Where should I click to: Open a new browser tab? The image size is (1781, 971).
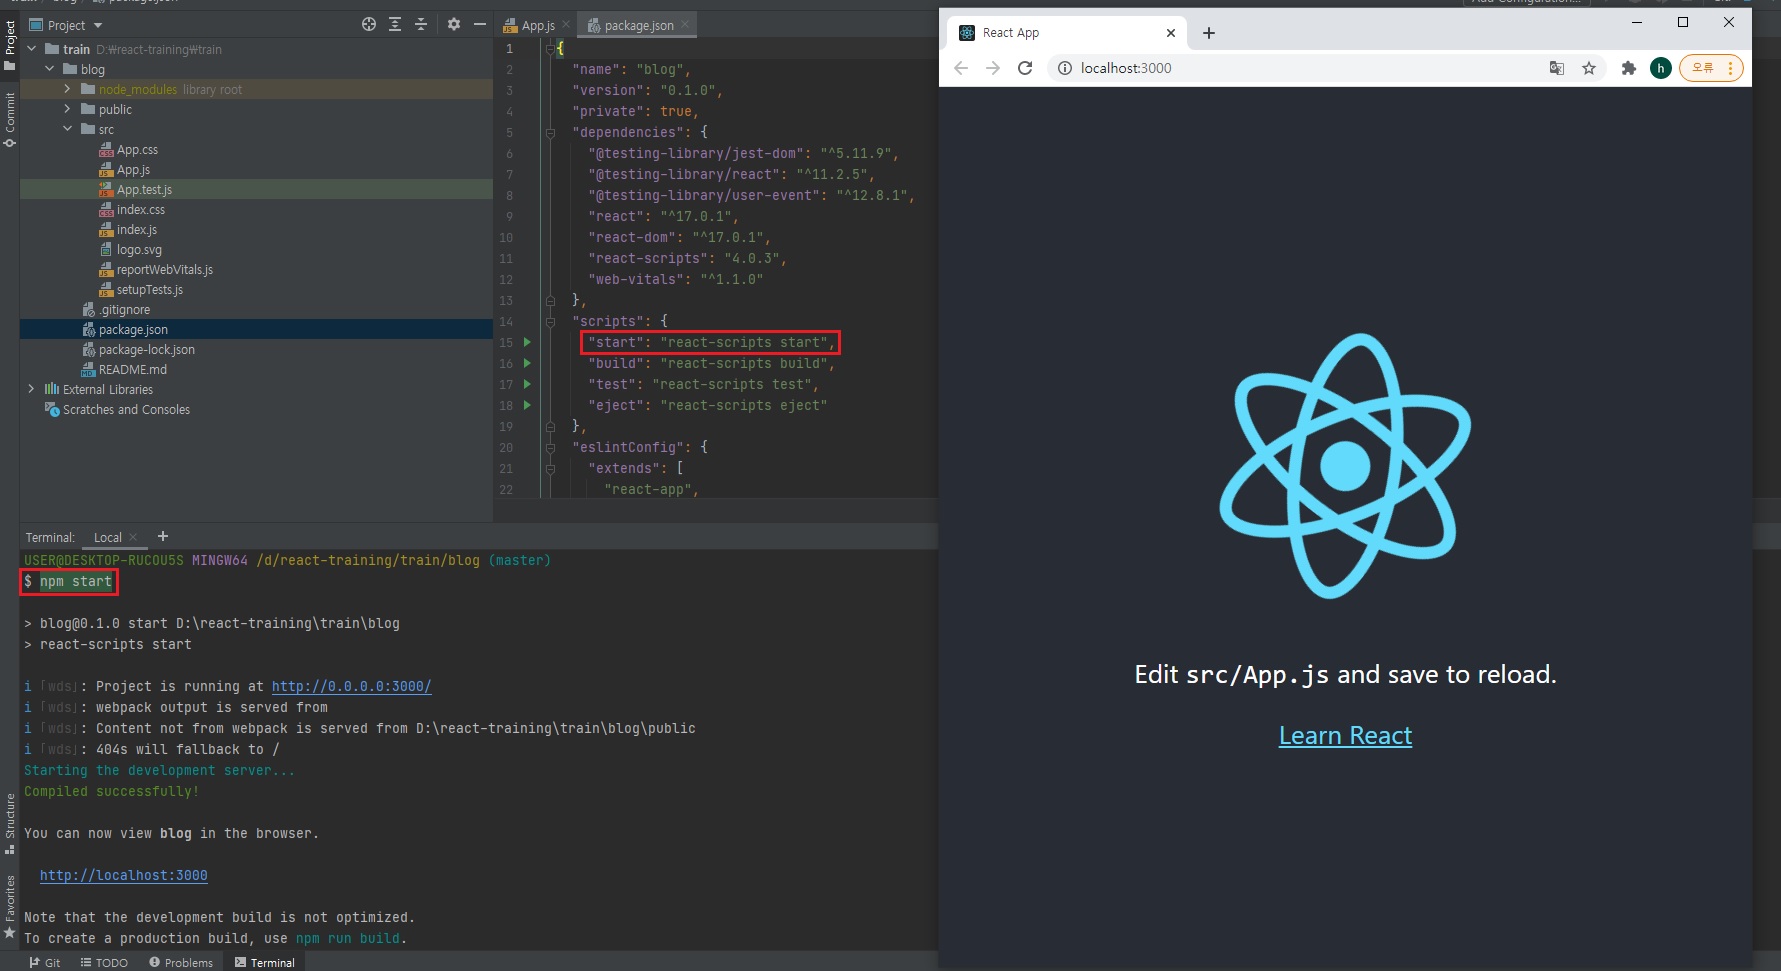(1209, 33)
